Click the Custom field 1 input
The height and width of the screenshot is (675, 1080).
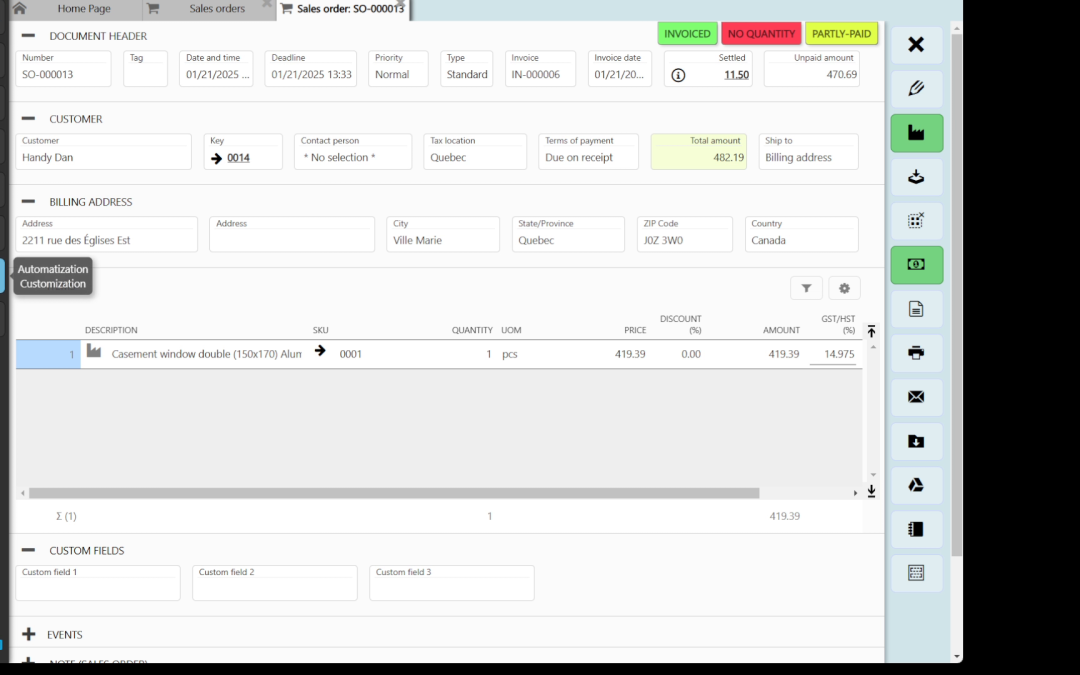click(x=98, y=583)
